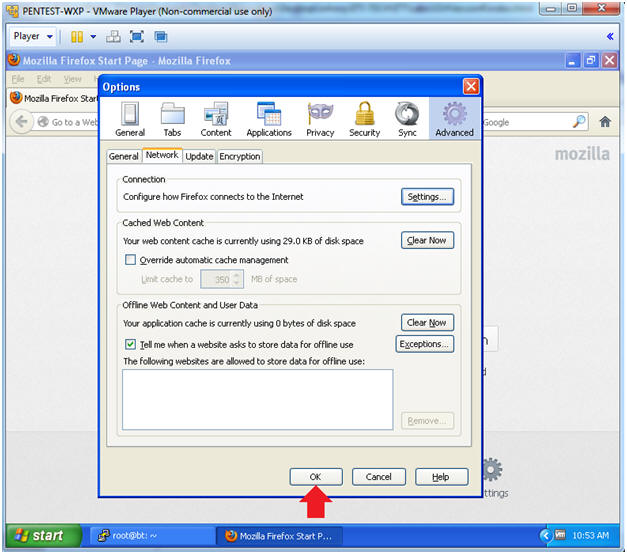Open connection Settings button
This screenshot has width=627, height=554.
(x=427, y=197)
